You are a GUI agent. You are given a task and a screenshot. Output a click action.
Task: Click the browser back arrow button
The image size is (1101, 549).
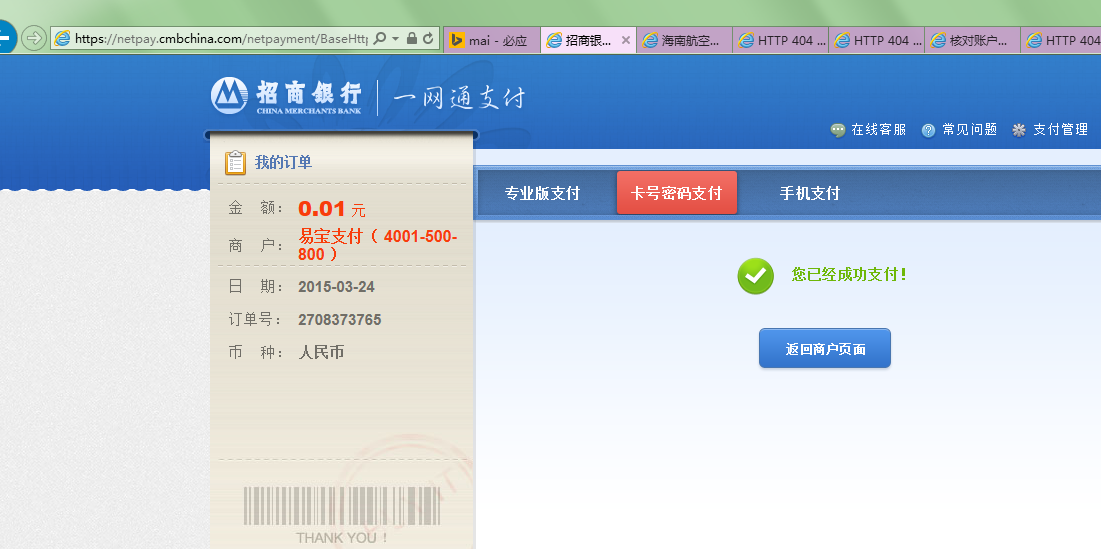[x=6, y=38]
